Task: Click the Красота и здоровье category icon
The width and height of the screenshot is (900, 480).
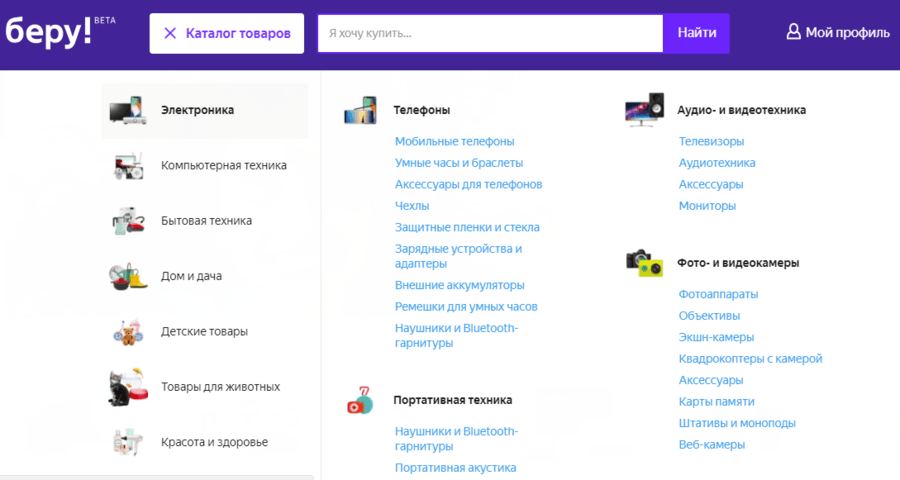Action: click(x=128, y=442)
